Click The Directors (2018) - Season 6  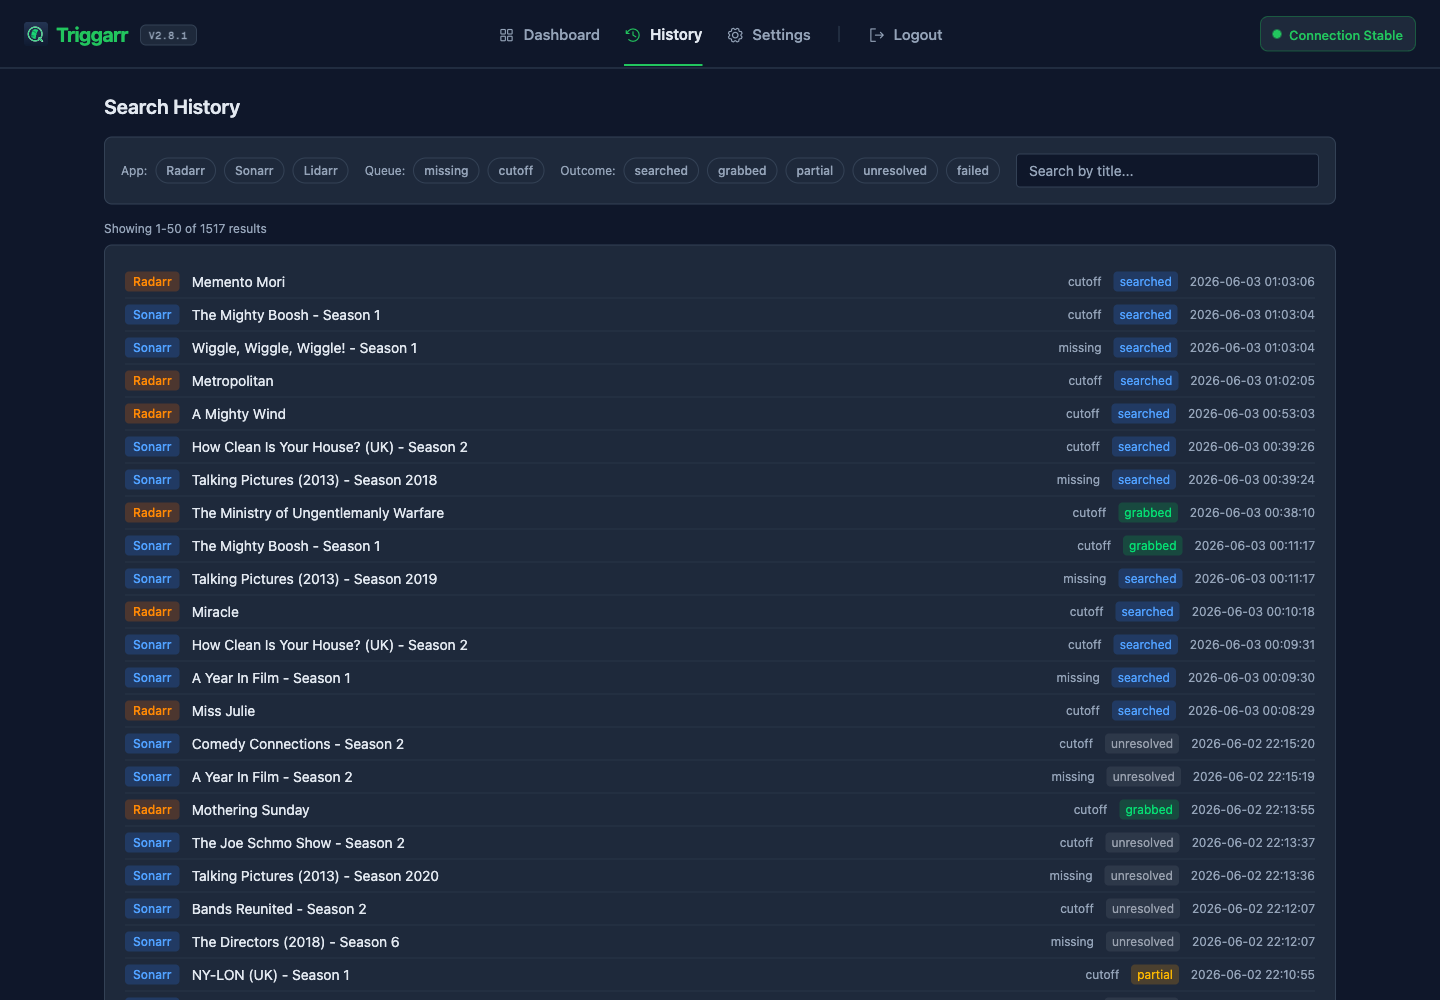point(295,942)
